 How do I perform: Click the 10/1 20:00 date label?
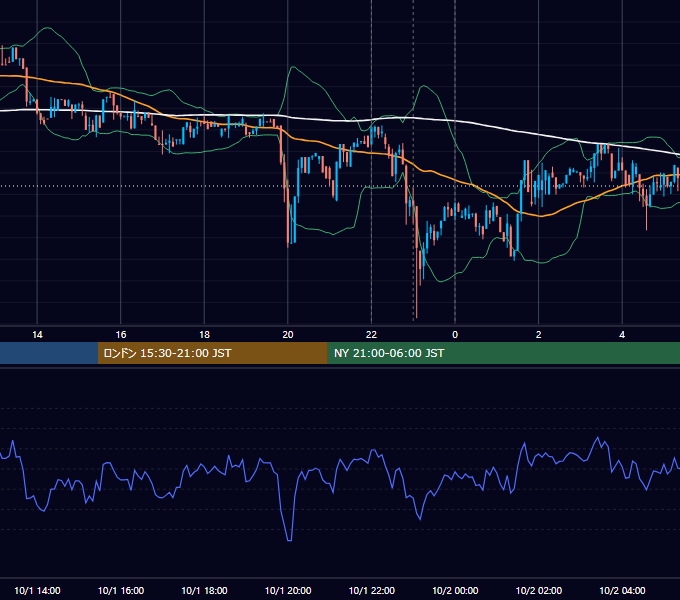click(288, 590)
